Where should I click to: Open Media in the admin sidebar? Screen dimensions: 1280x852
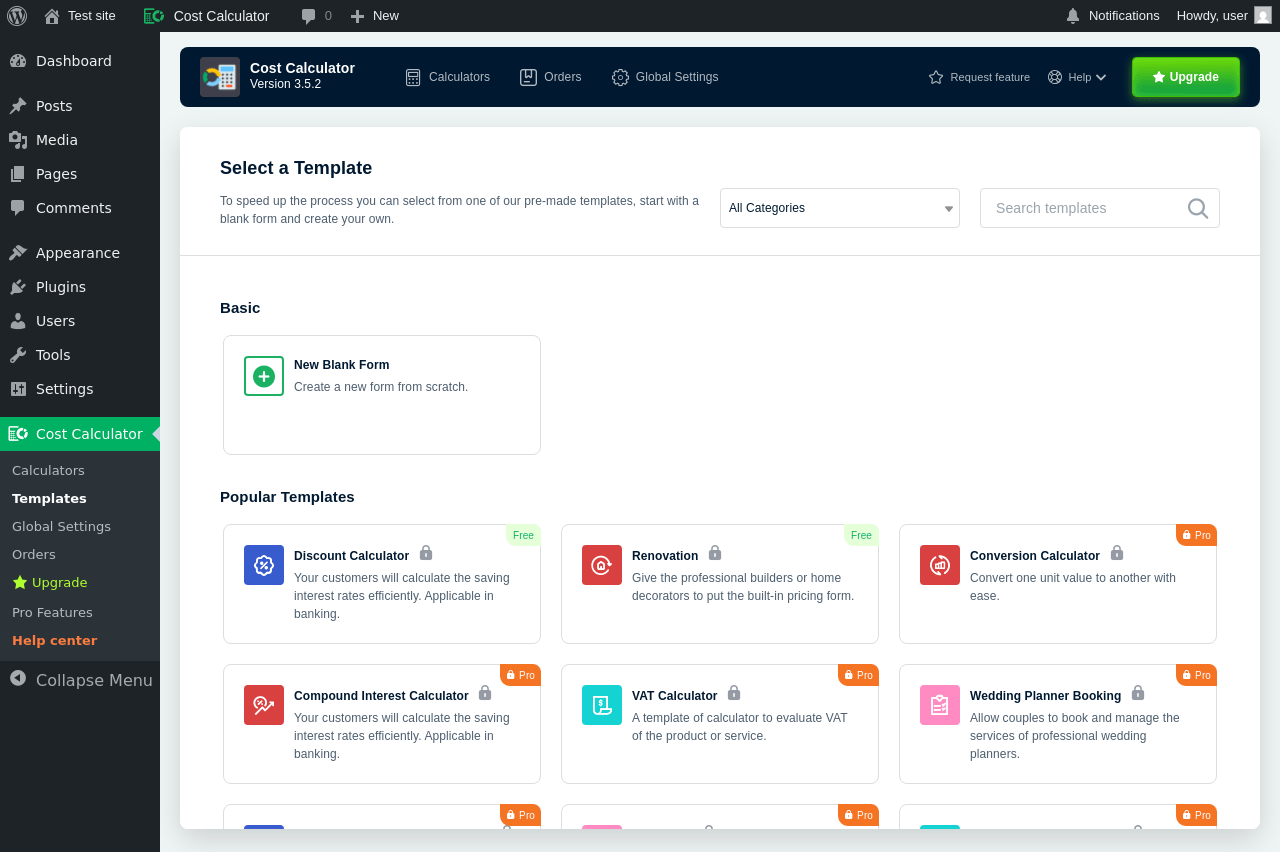click(x=80, y=140)
